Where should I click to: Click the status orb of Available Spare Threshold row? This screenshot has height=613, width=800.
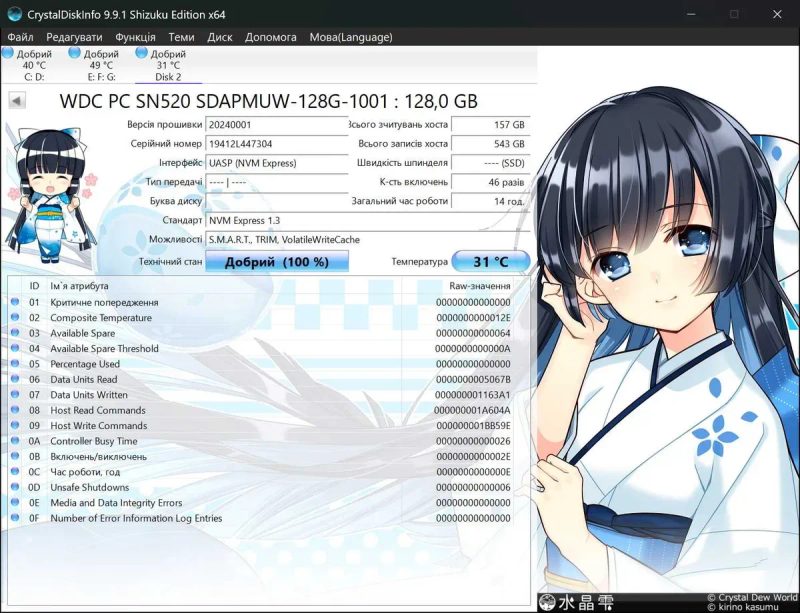point(15,348)
